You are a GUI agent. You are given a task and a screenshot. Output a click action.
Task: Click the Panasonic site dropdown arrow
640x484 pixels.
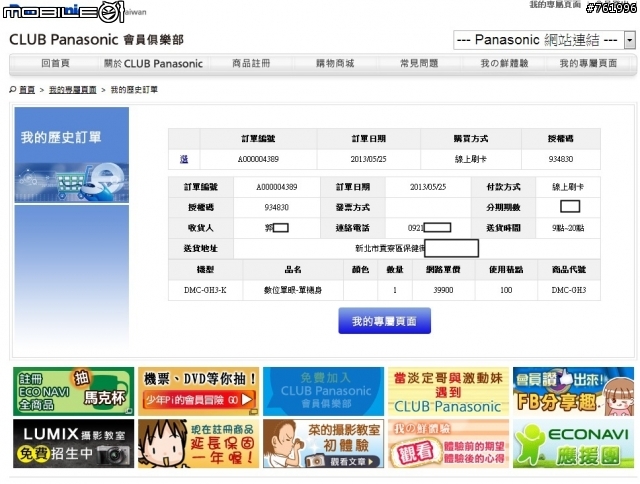(x=630, y=40)
